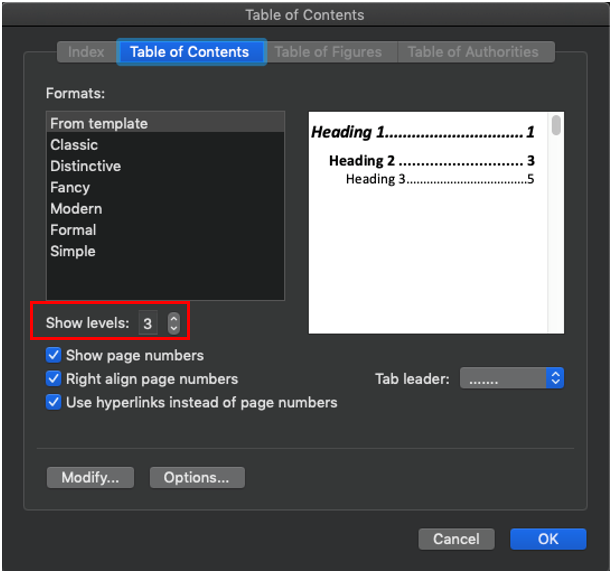Click the Show levels number field
This screenshot has width=613, height=574.
point(148,323)
